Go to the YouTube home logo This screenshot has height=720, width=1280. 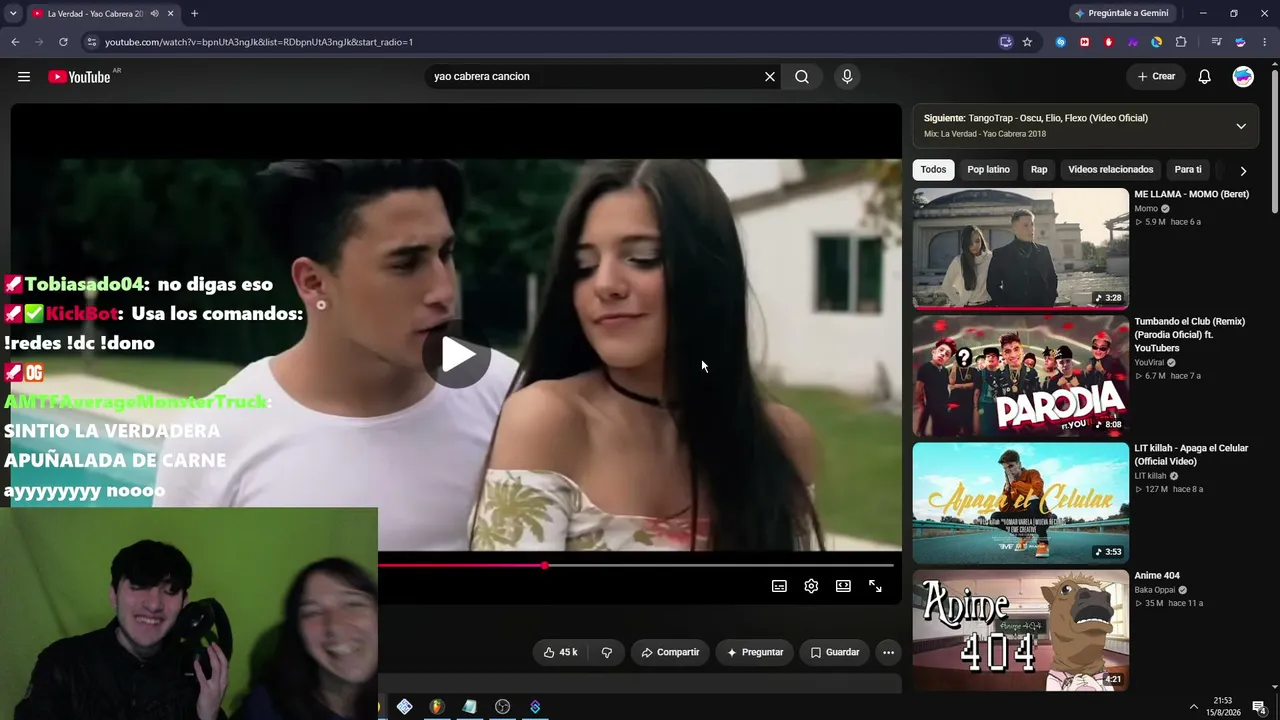[x=79, y=77]
